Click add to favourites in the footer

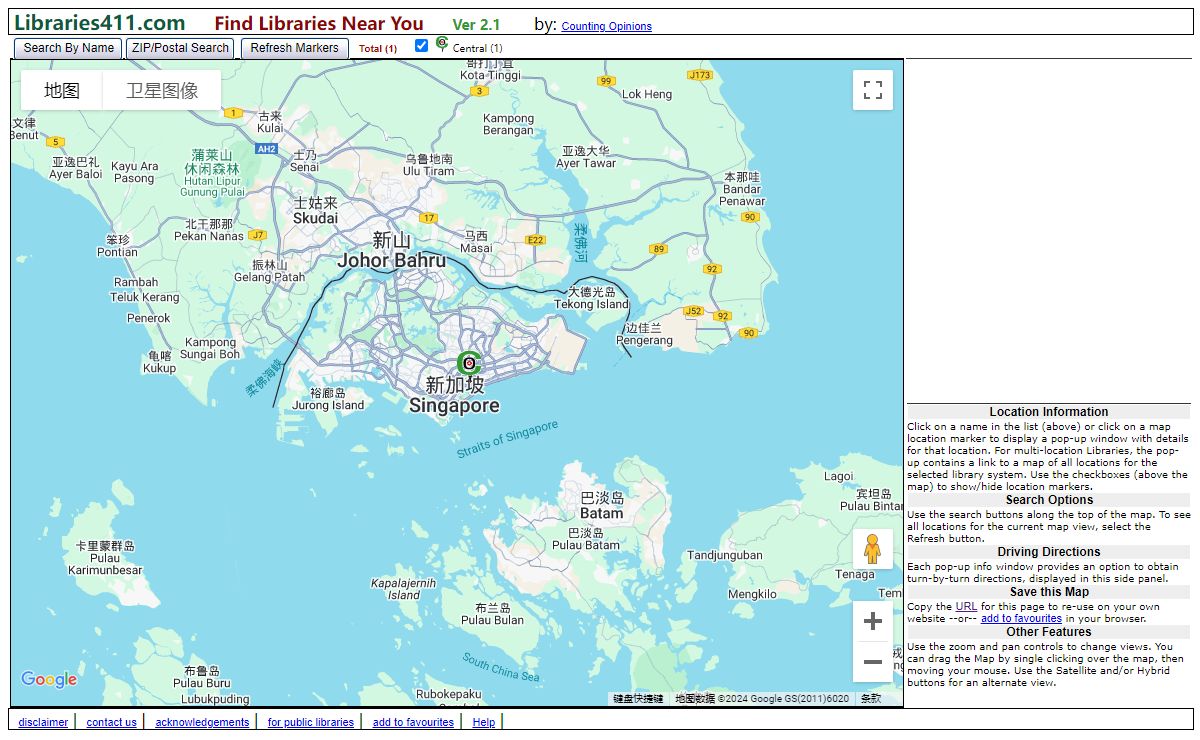tap(413, 722)
